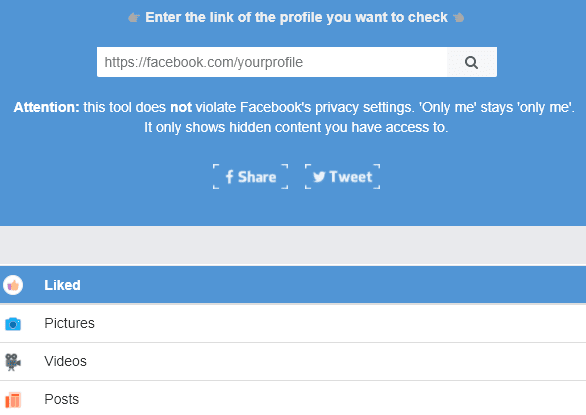Click the orange Posts icon
586x415 pixels.
[x=13, y=400]
